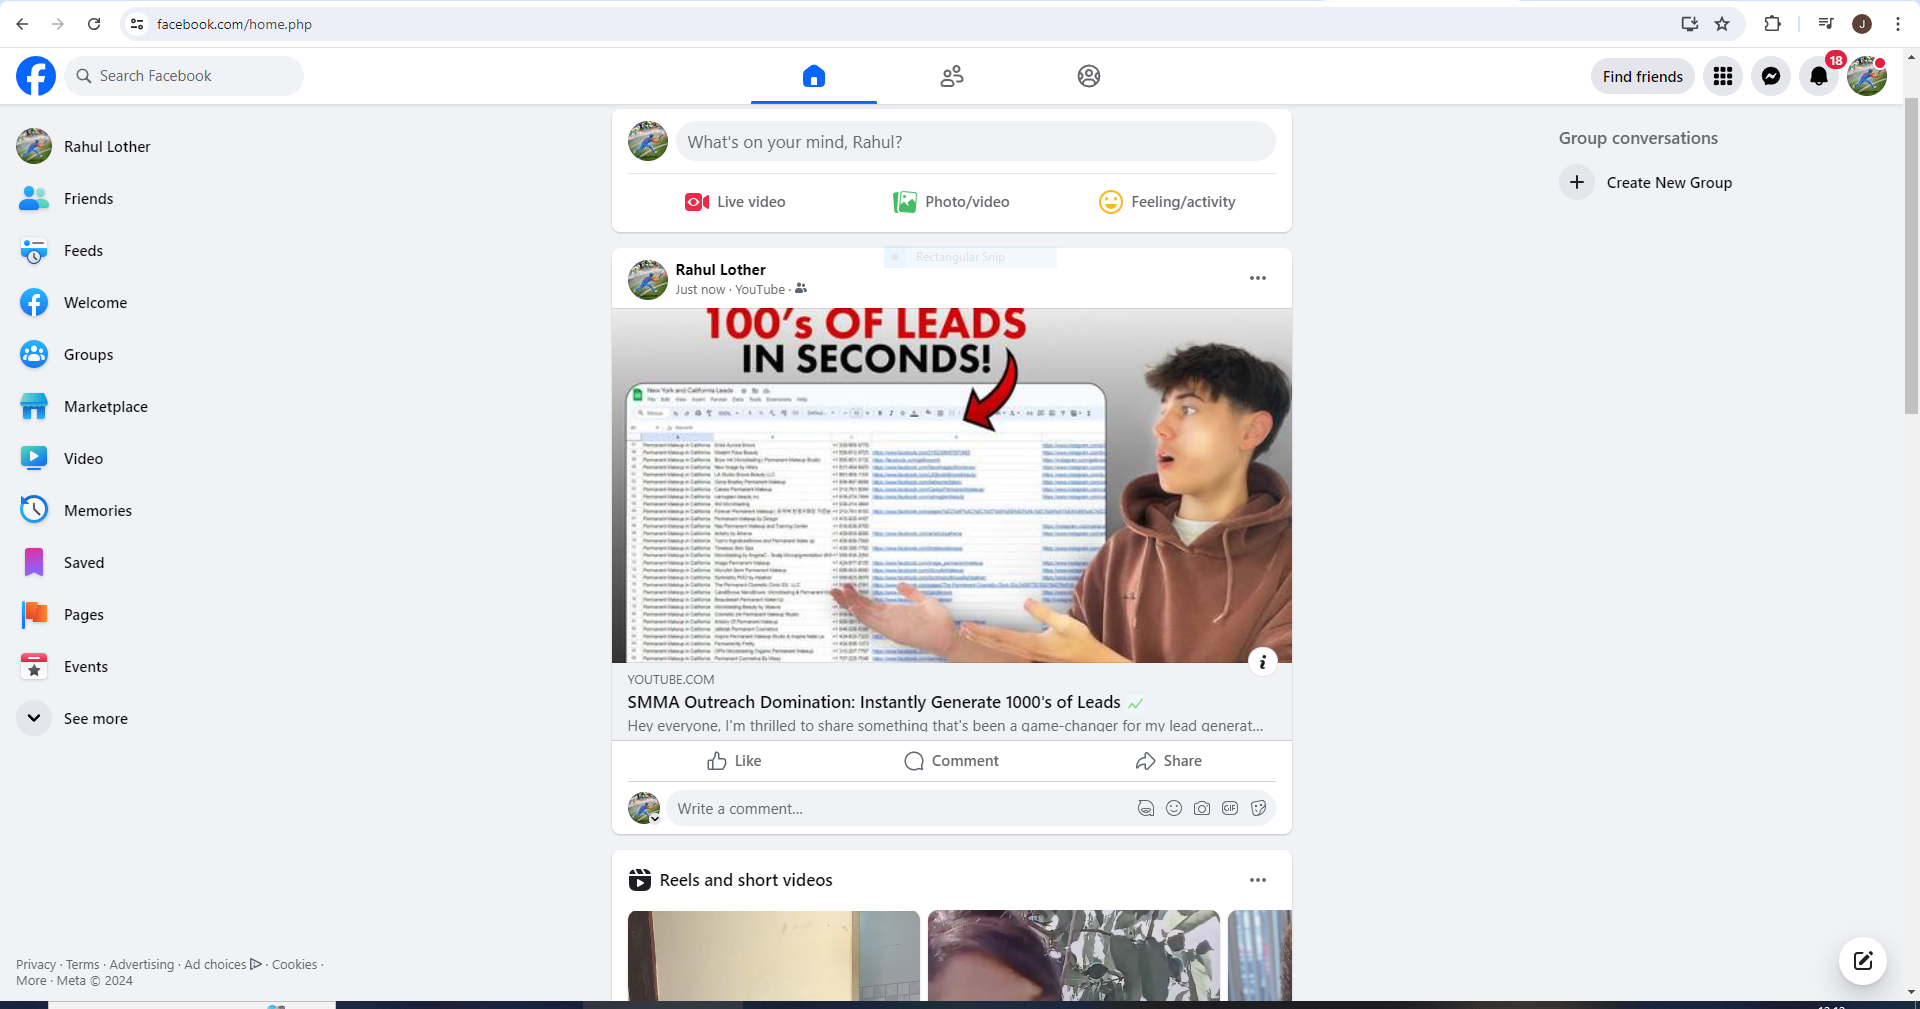Click the address bar URL

pyautogui.click(x=234, y=24)
